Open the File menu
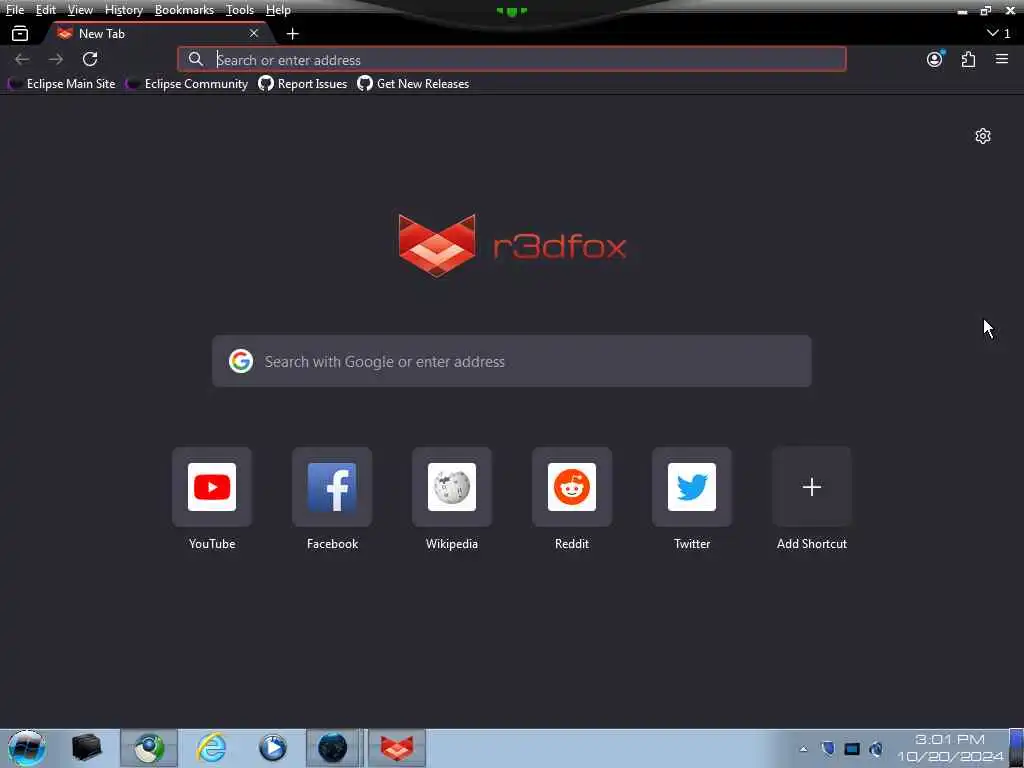Image resolution: width=1024 pixels, height=768 pixels. 15,10
